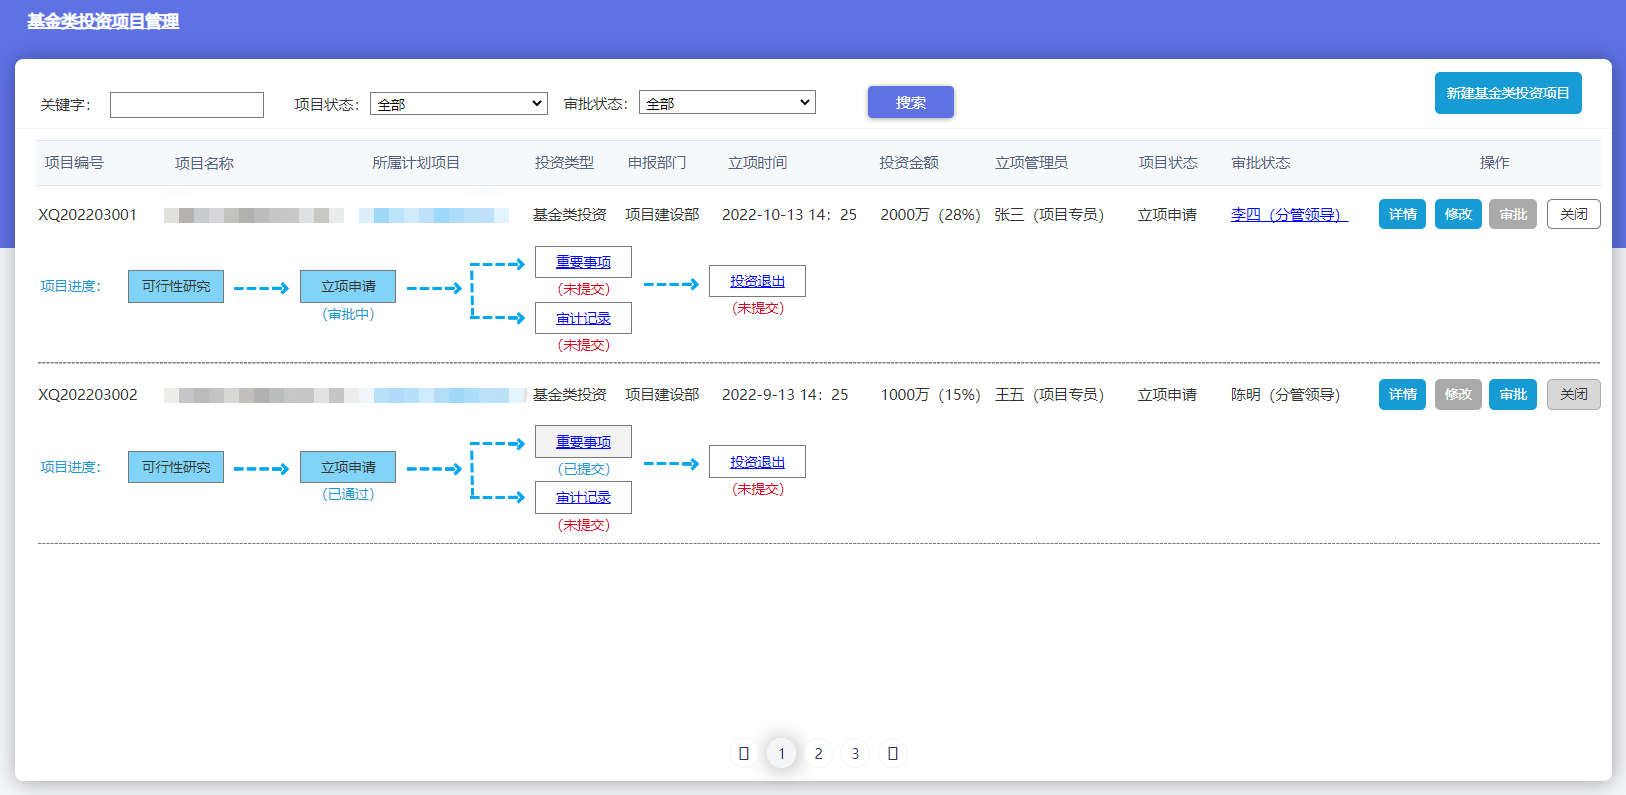Image resolution: width=1626 pixels, height=795 pixels.
Task: Open 详情 for project XQ202203001
Action: (x=1402, y=214)
